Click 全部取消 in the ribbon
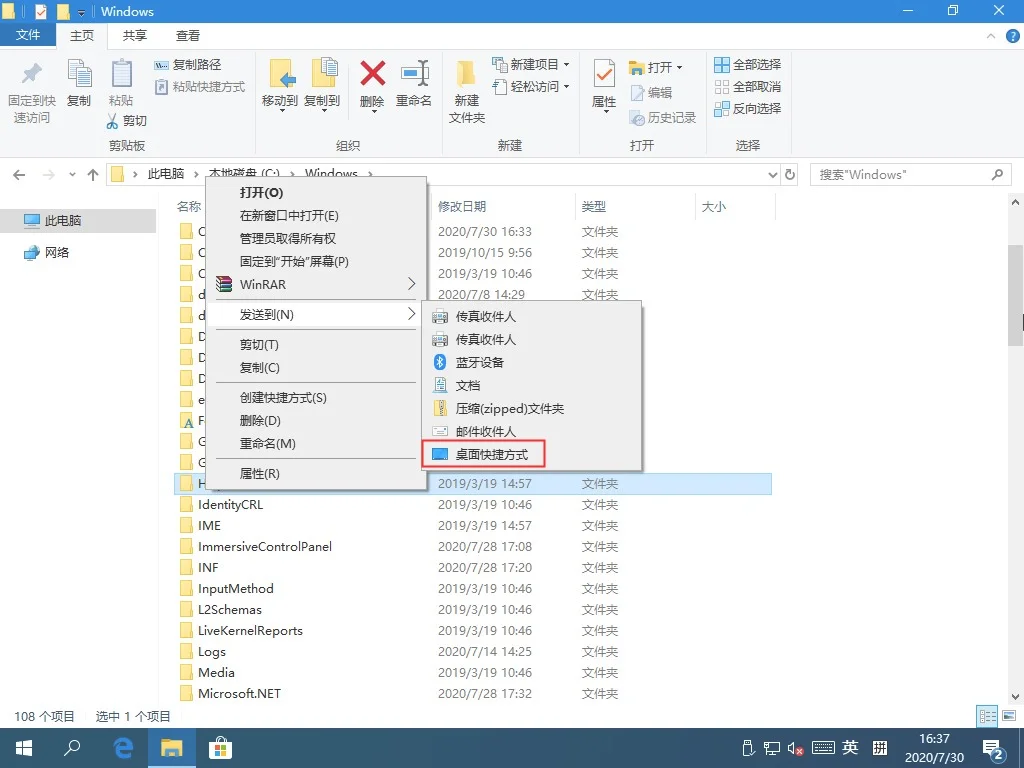This screenshot has width=1024, height=768. 748,86
